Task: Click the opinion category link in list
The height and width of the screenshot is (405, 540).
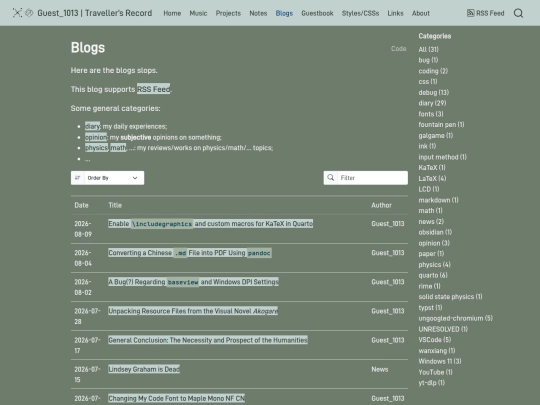Action: tap(96, 137)
